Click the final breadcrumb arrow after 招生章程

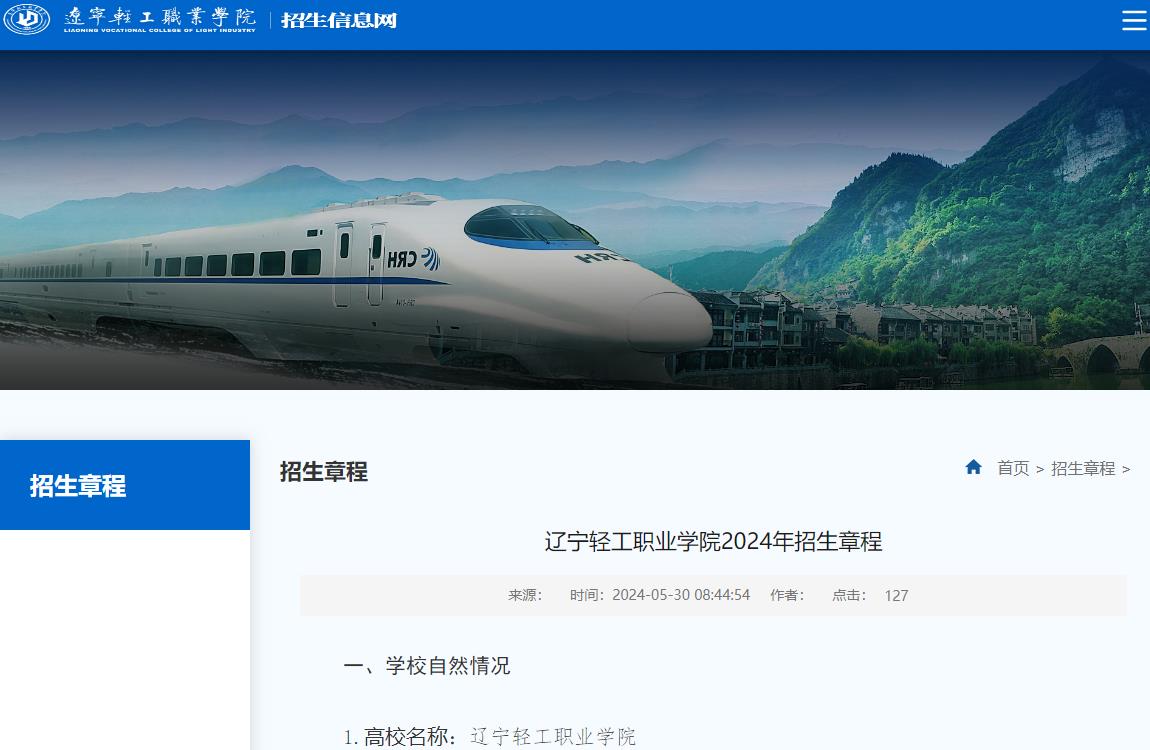pos(1126,469)
